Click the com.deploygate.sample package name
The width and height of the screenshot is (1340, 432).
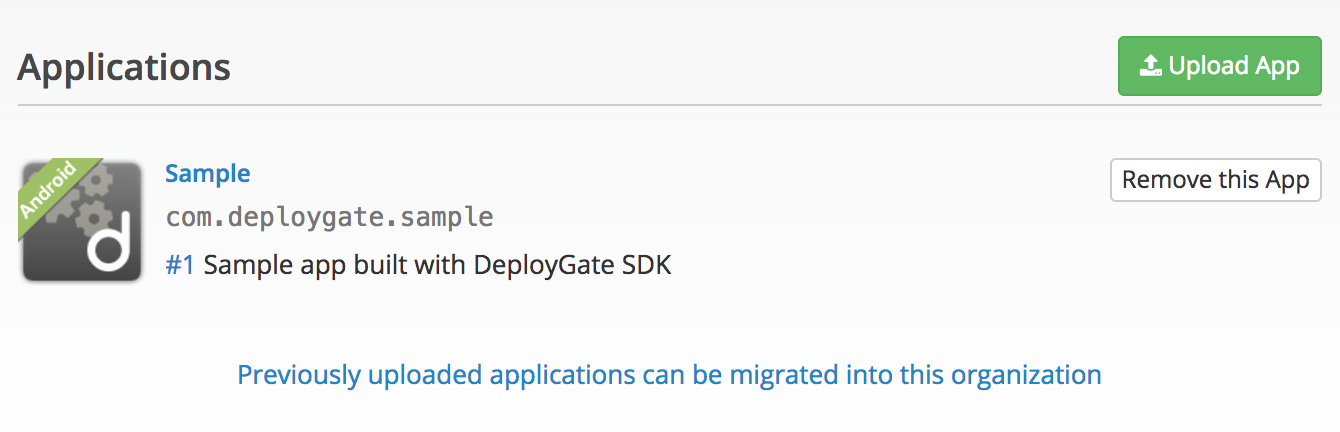click(x=329, y=217)
